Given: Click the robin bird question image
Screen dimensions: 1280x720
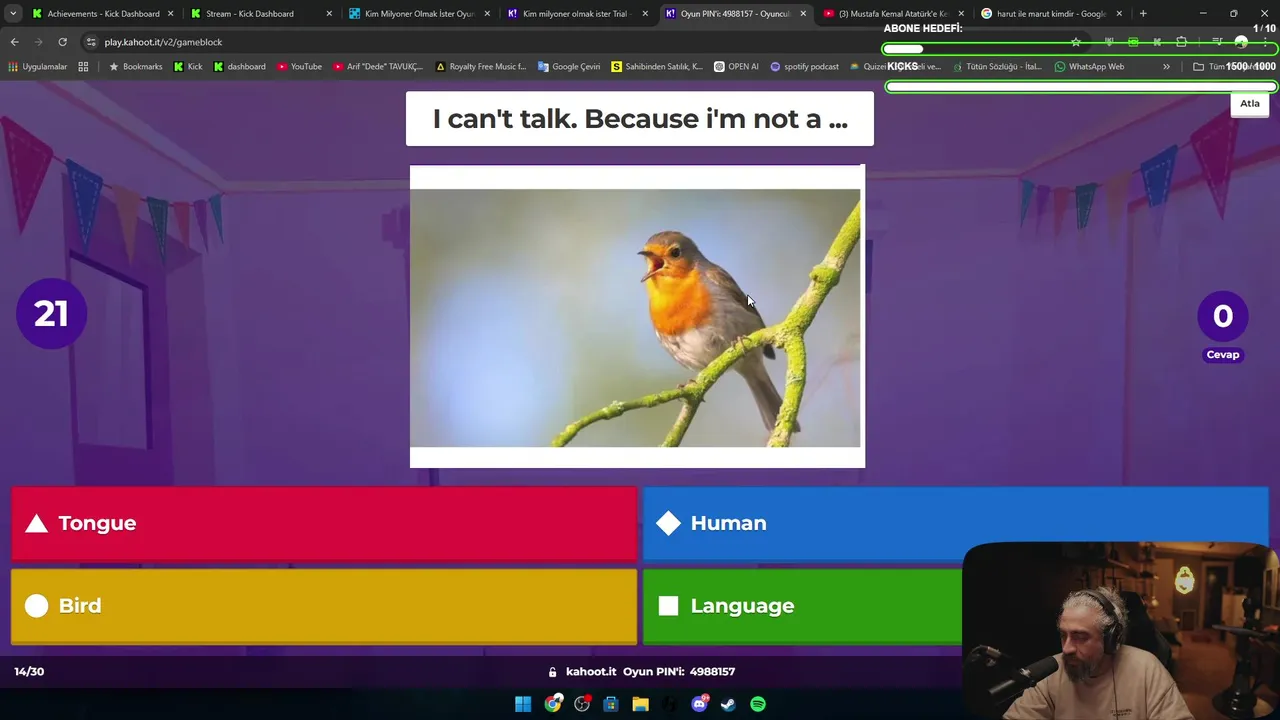Looking at the screenshot, I should 637,316.
